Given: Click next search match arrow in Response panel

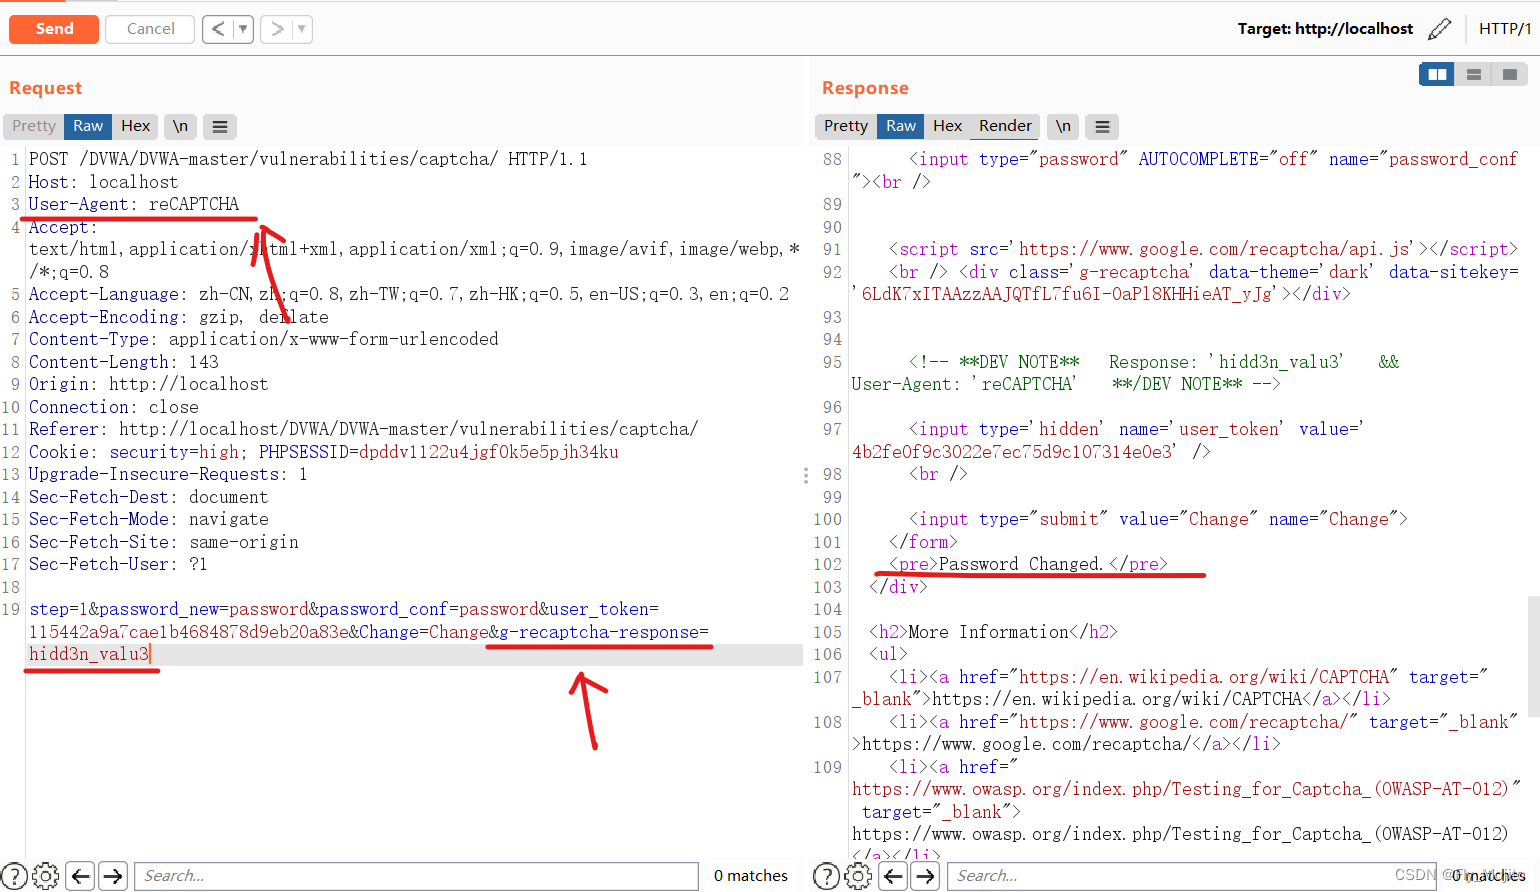Looking at the screenshot, I should (x=925, y=876).
